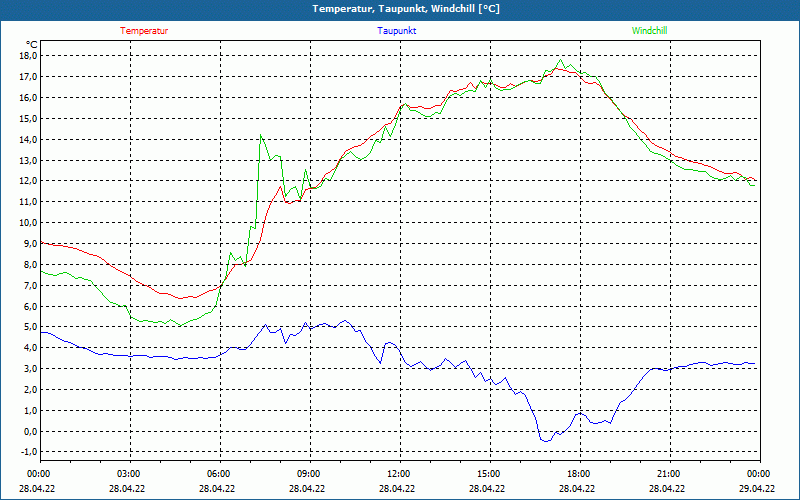Click the blue Taupunkt minimum dip below 0 °C

(546, 441)
